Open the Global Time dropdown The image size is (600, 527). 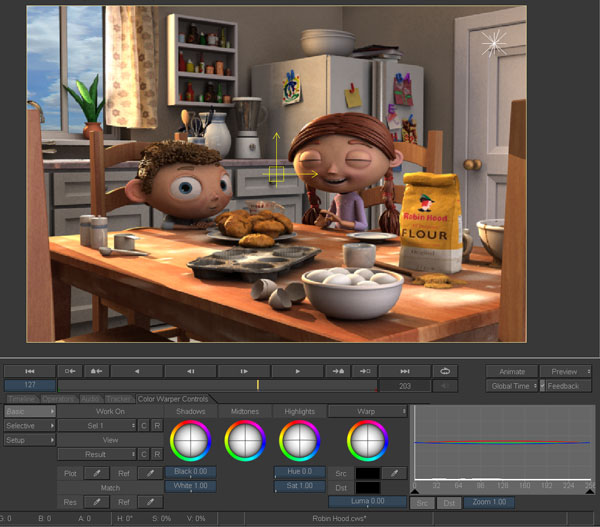[x=512, y=386]
